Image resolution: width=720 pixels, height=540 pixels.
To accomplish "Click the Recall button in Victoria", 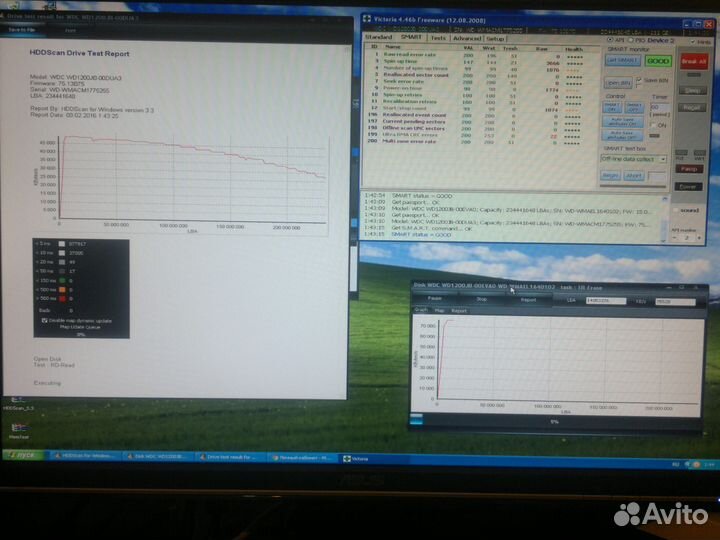I will point(692,107).
